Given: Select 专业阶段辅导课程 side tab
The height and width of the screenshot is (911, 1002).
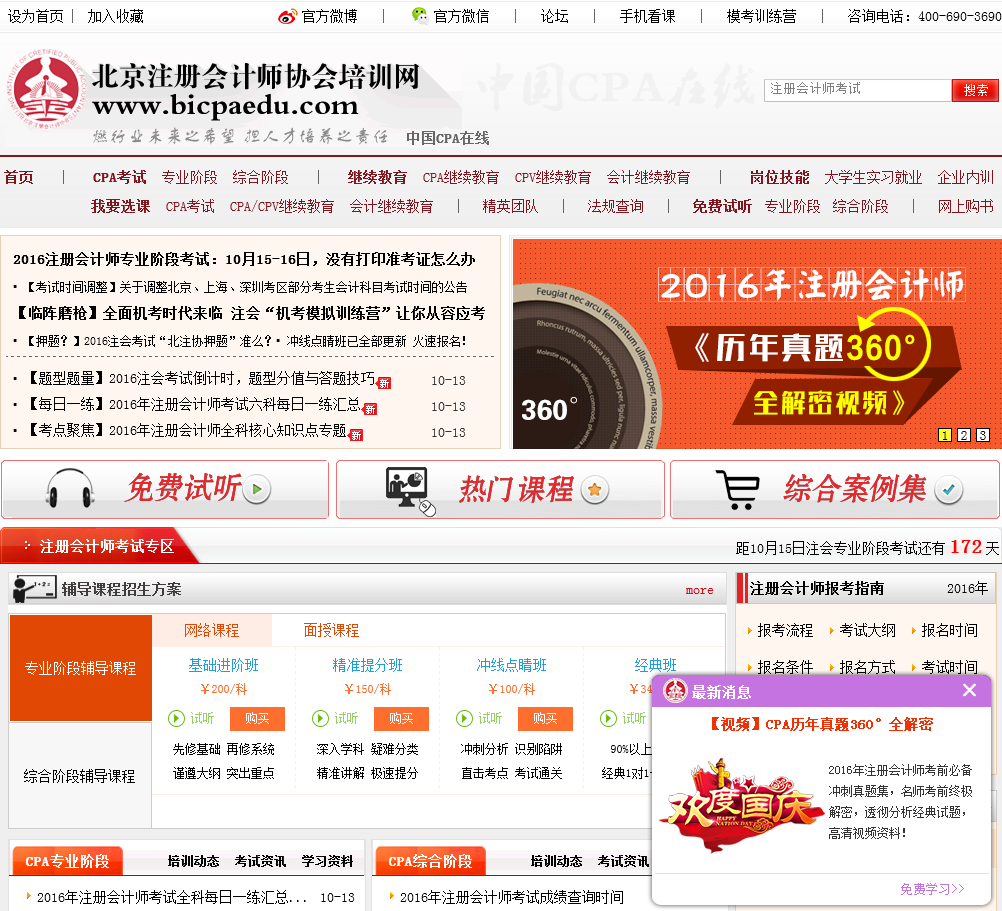Looking at the screenshot, I should (81, 668).
